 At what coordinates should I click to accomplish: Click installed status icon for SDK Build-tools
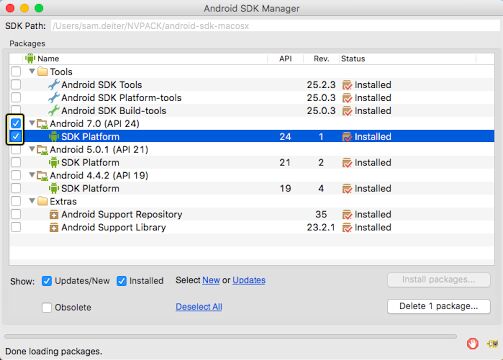coord(347,111)
